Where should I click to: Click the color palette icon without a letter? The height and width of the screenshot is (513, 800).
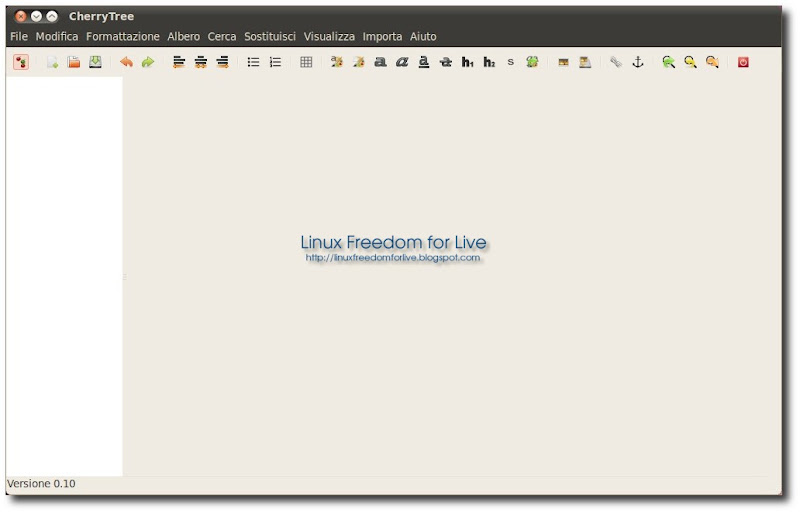(x=359, y=62)
